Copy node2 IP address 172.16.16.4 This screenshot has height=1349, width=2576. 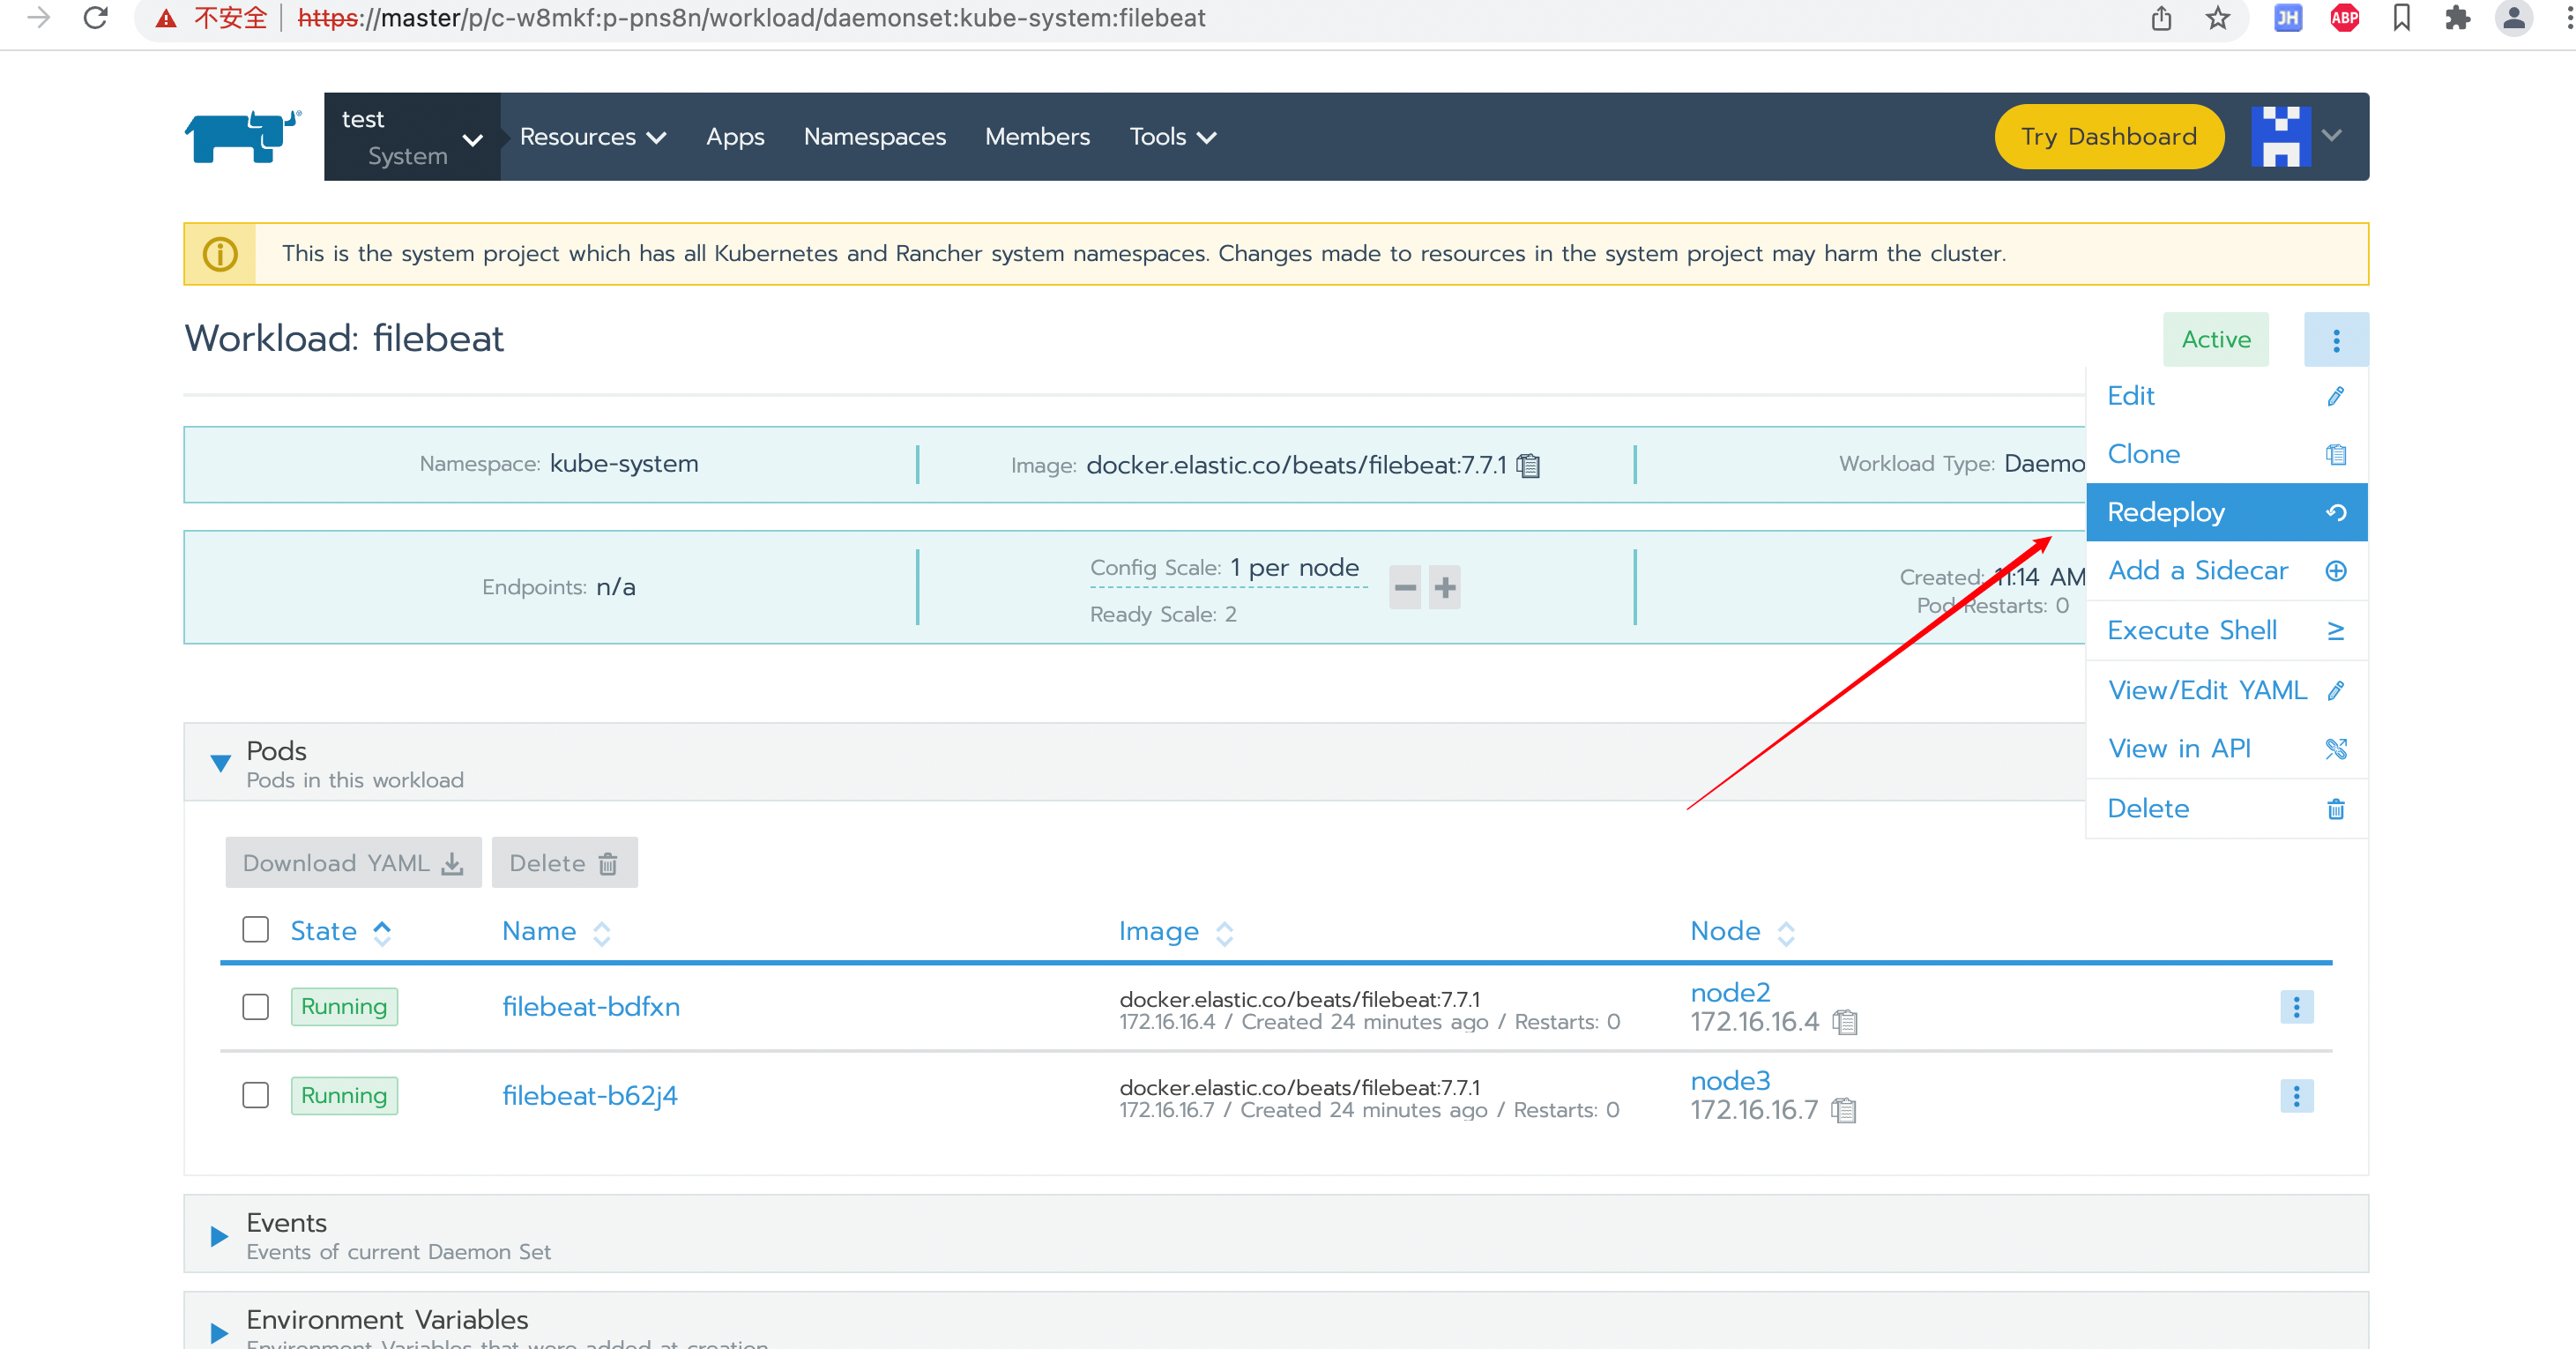1845,1022
